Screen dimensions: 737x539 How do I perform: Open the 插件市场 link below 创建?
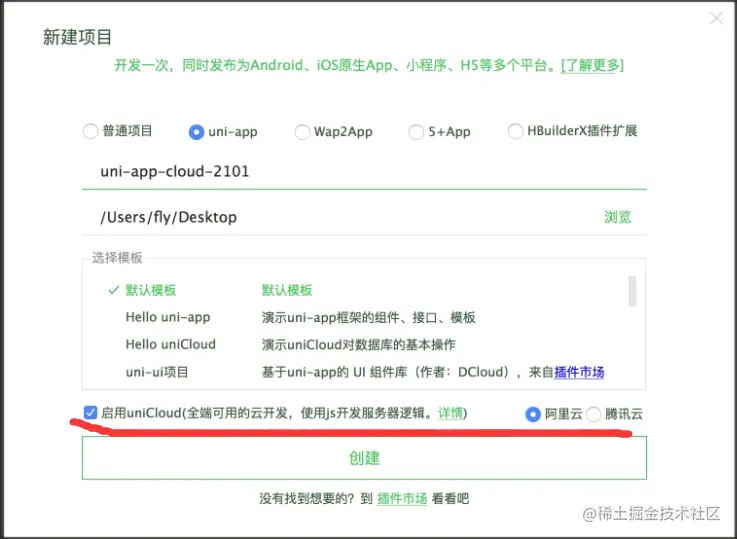pos(402,498)
